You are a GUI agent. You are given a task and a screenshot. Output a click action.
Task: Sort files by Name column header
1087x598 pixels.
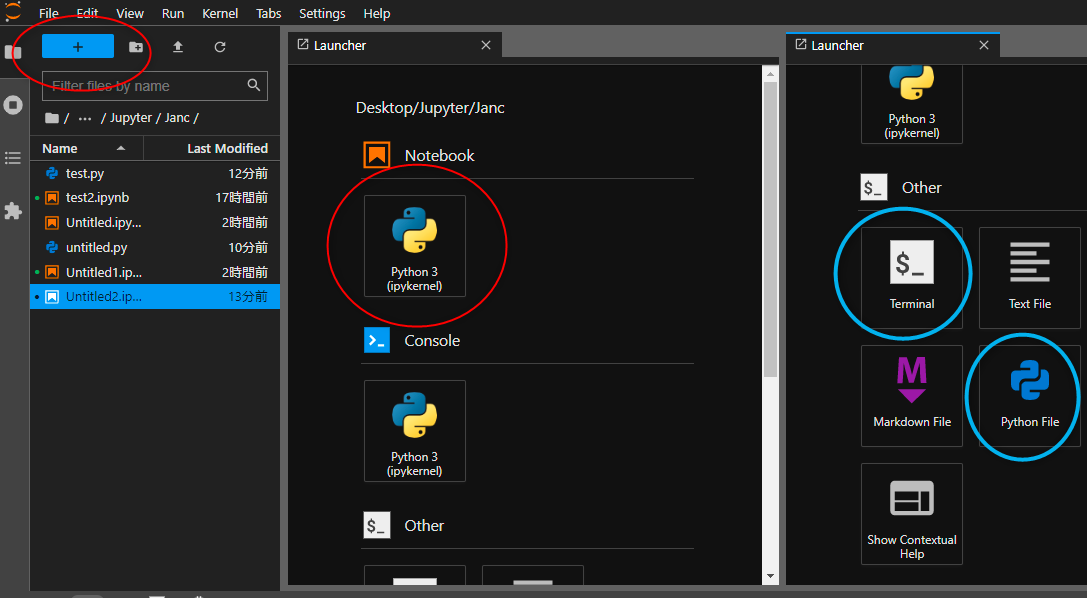coord(60,148)
